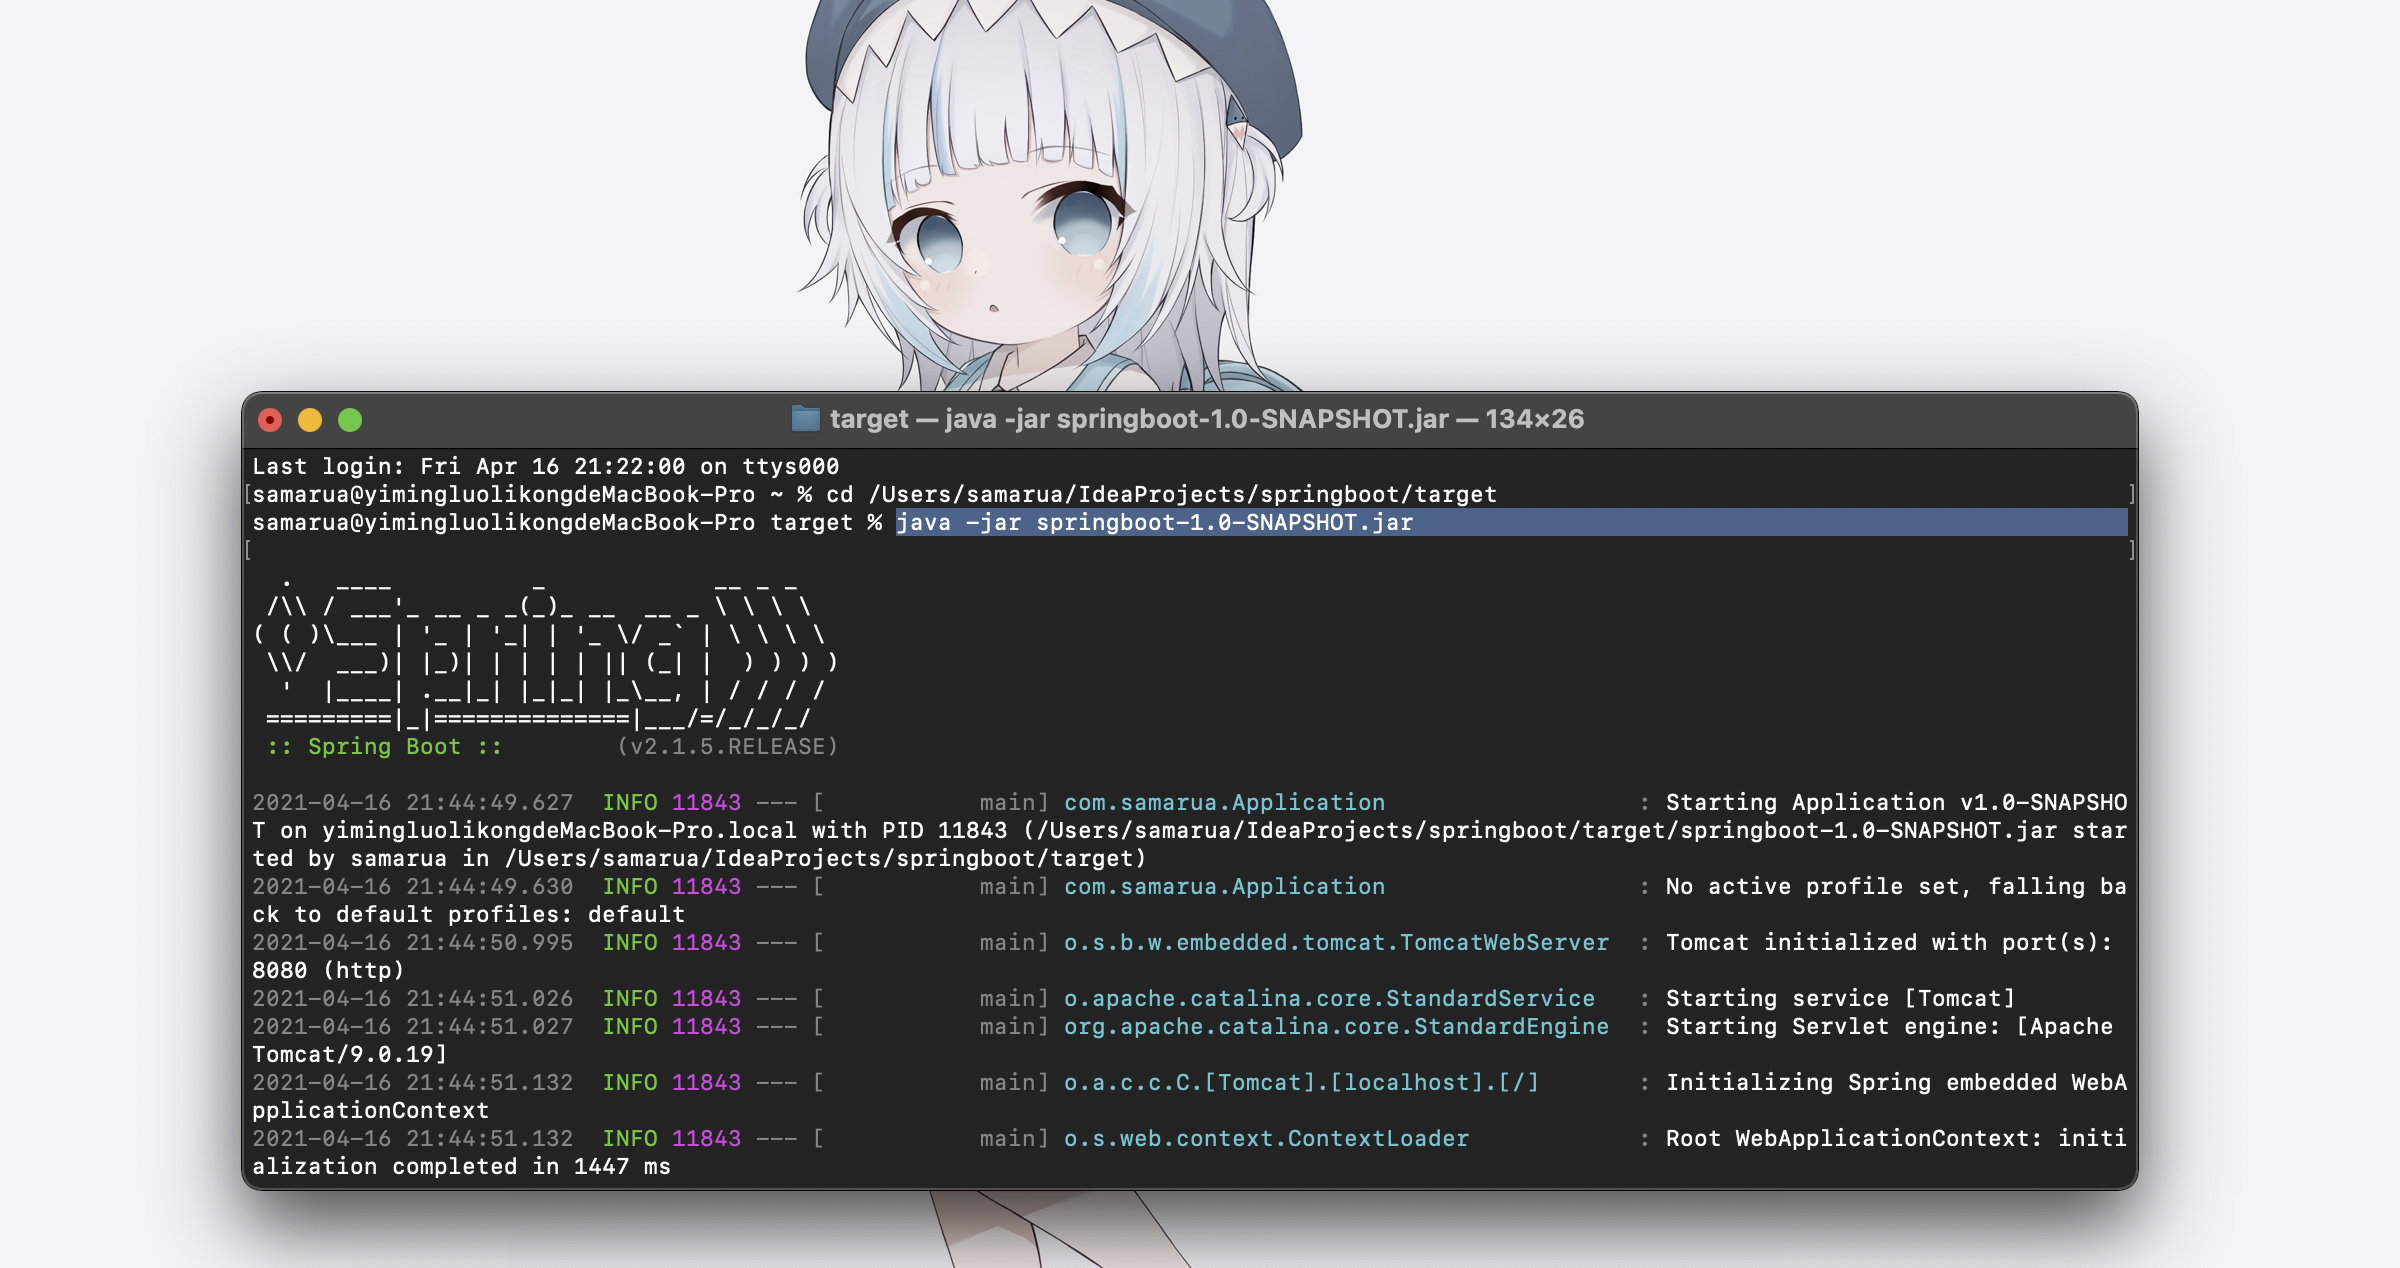Click timestamp '2021-04-16 21:44:49.627'
This screenshot has width=2400, height=1268.
click(x=413, y=802)
